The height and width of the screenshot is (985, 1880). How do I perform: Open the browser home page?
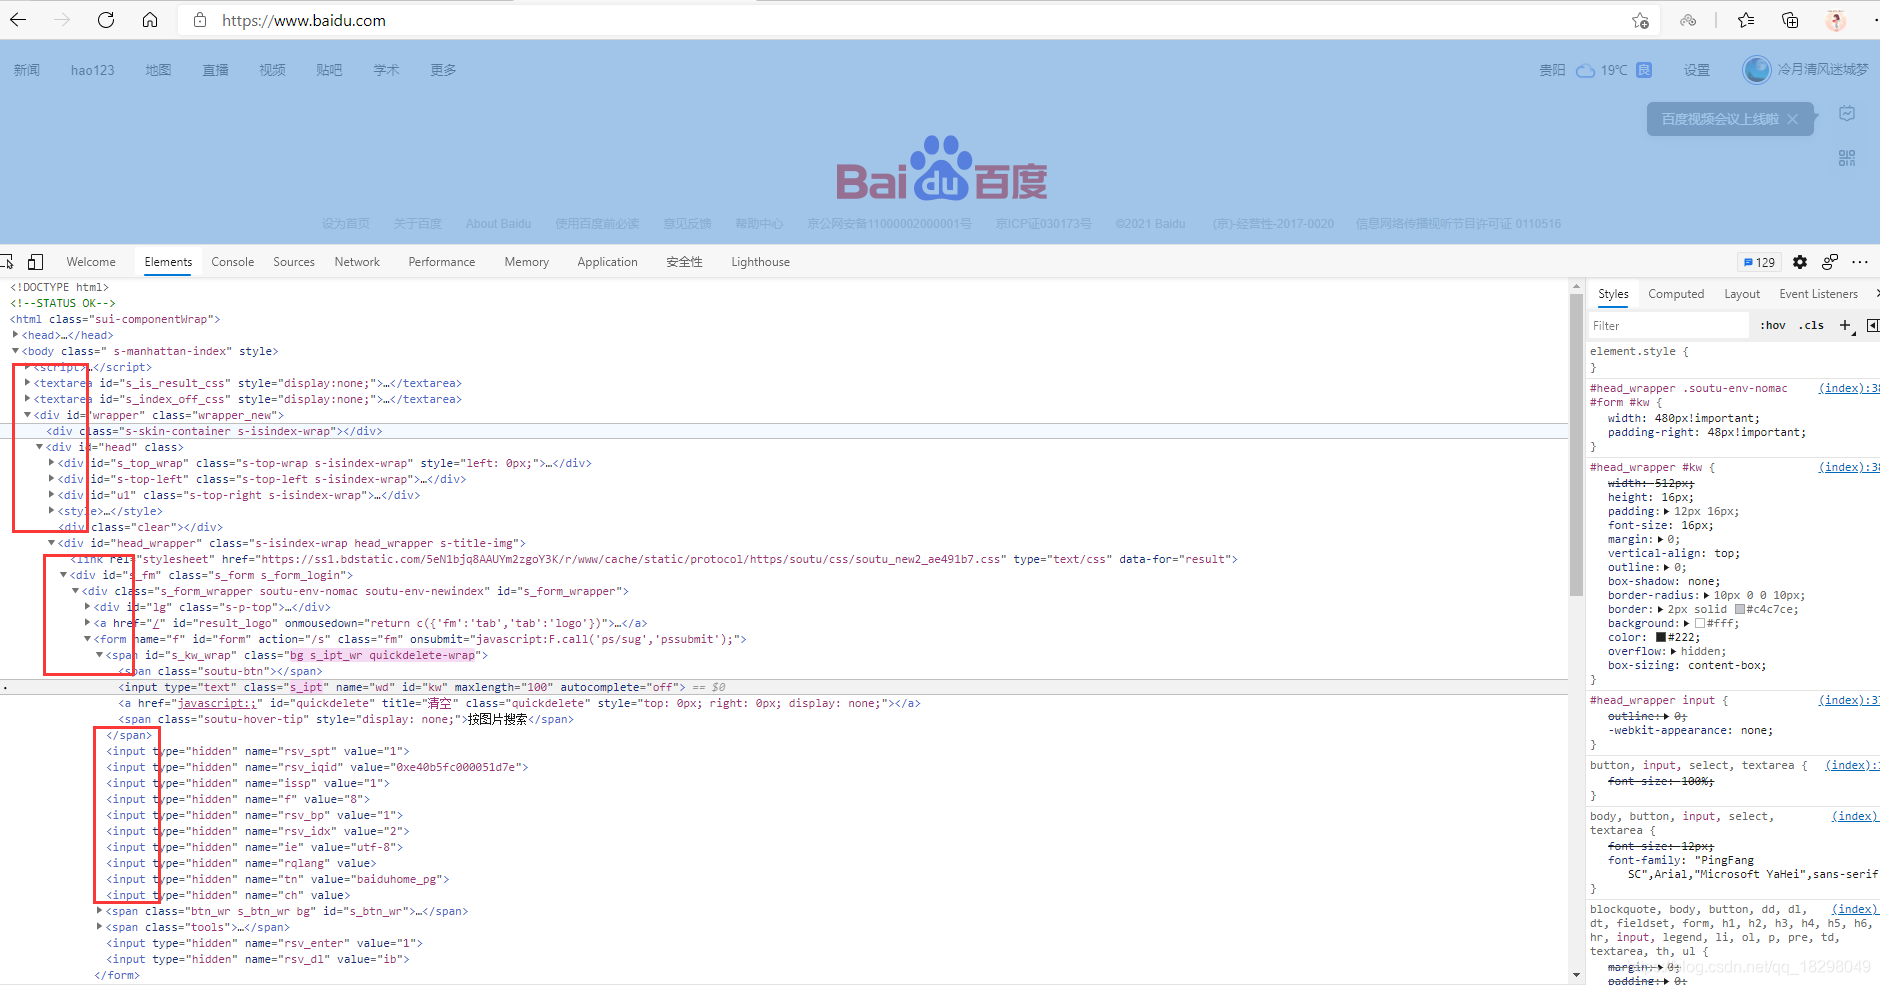tap(150, 20)
